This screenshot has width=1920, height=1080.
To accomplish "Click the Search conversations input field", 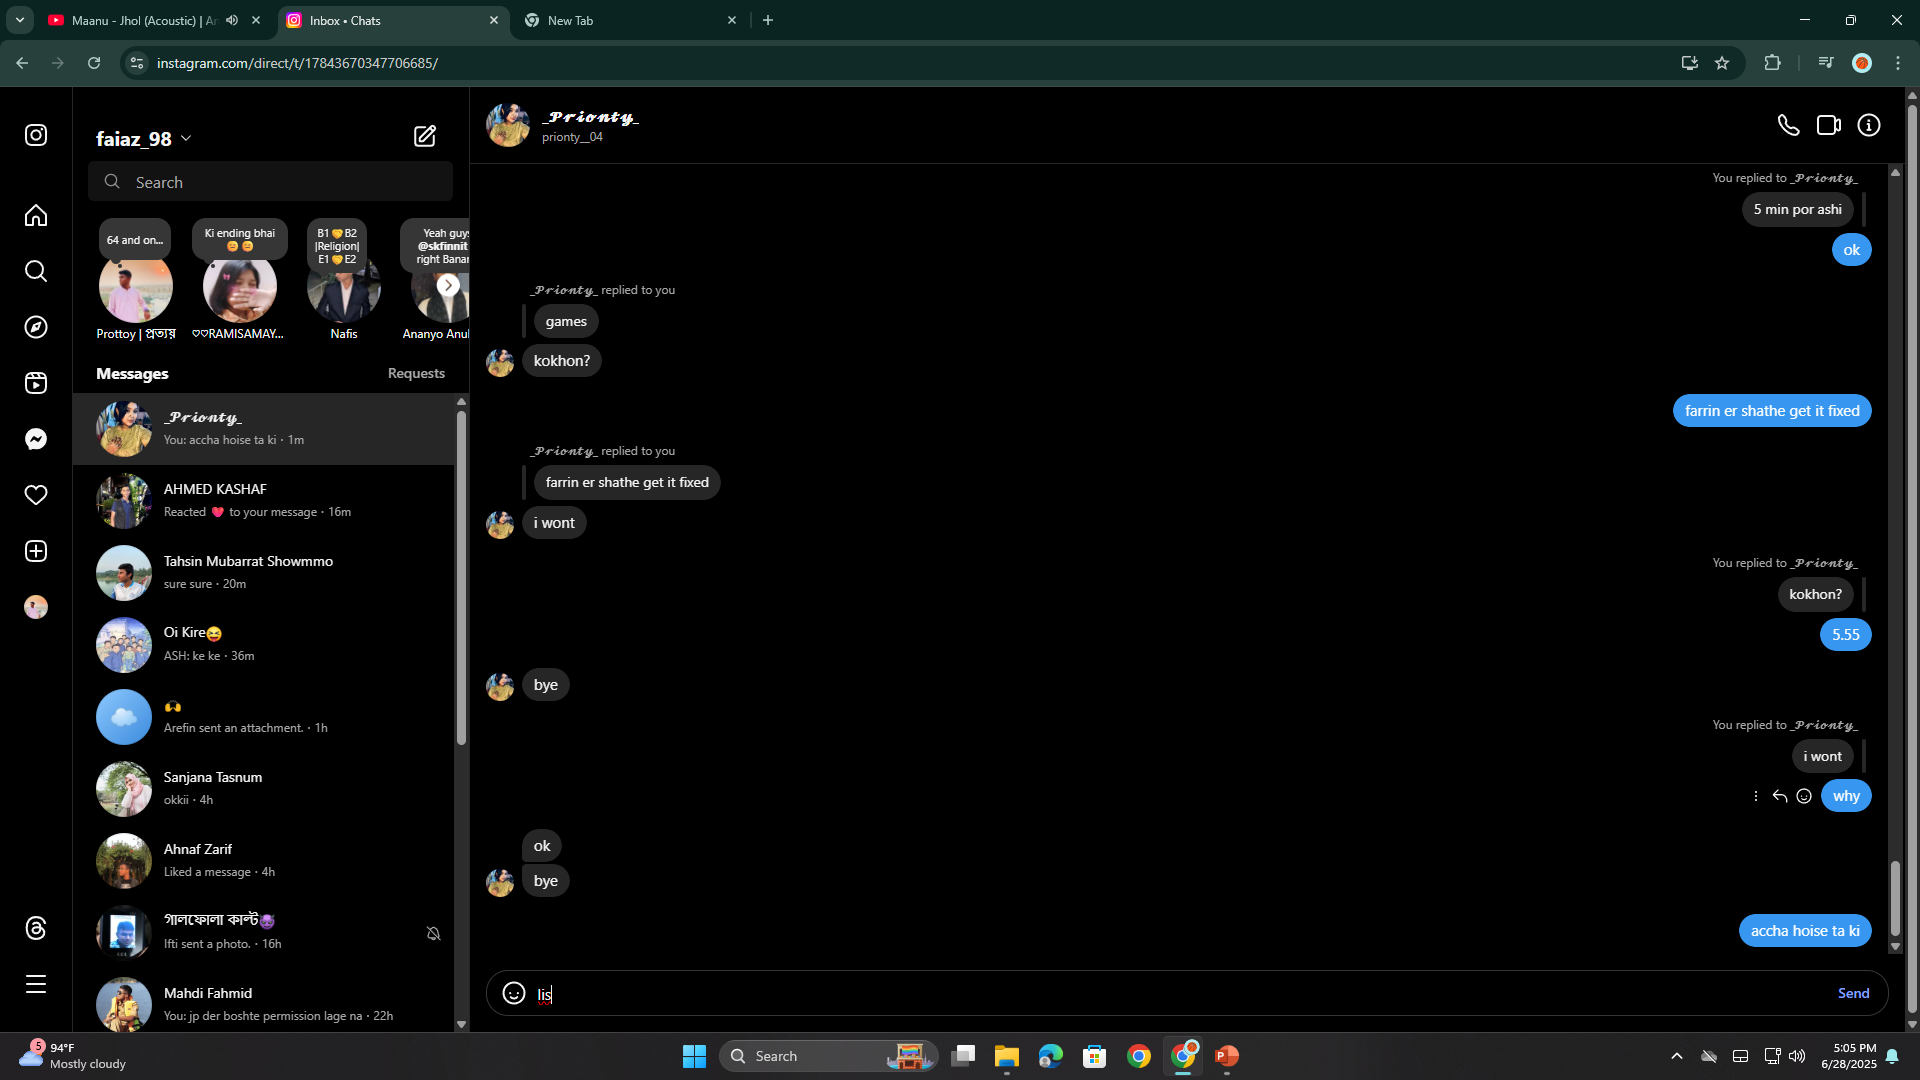I will pos(270,182).
